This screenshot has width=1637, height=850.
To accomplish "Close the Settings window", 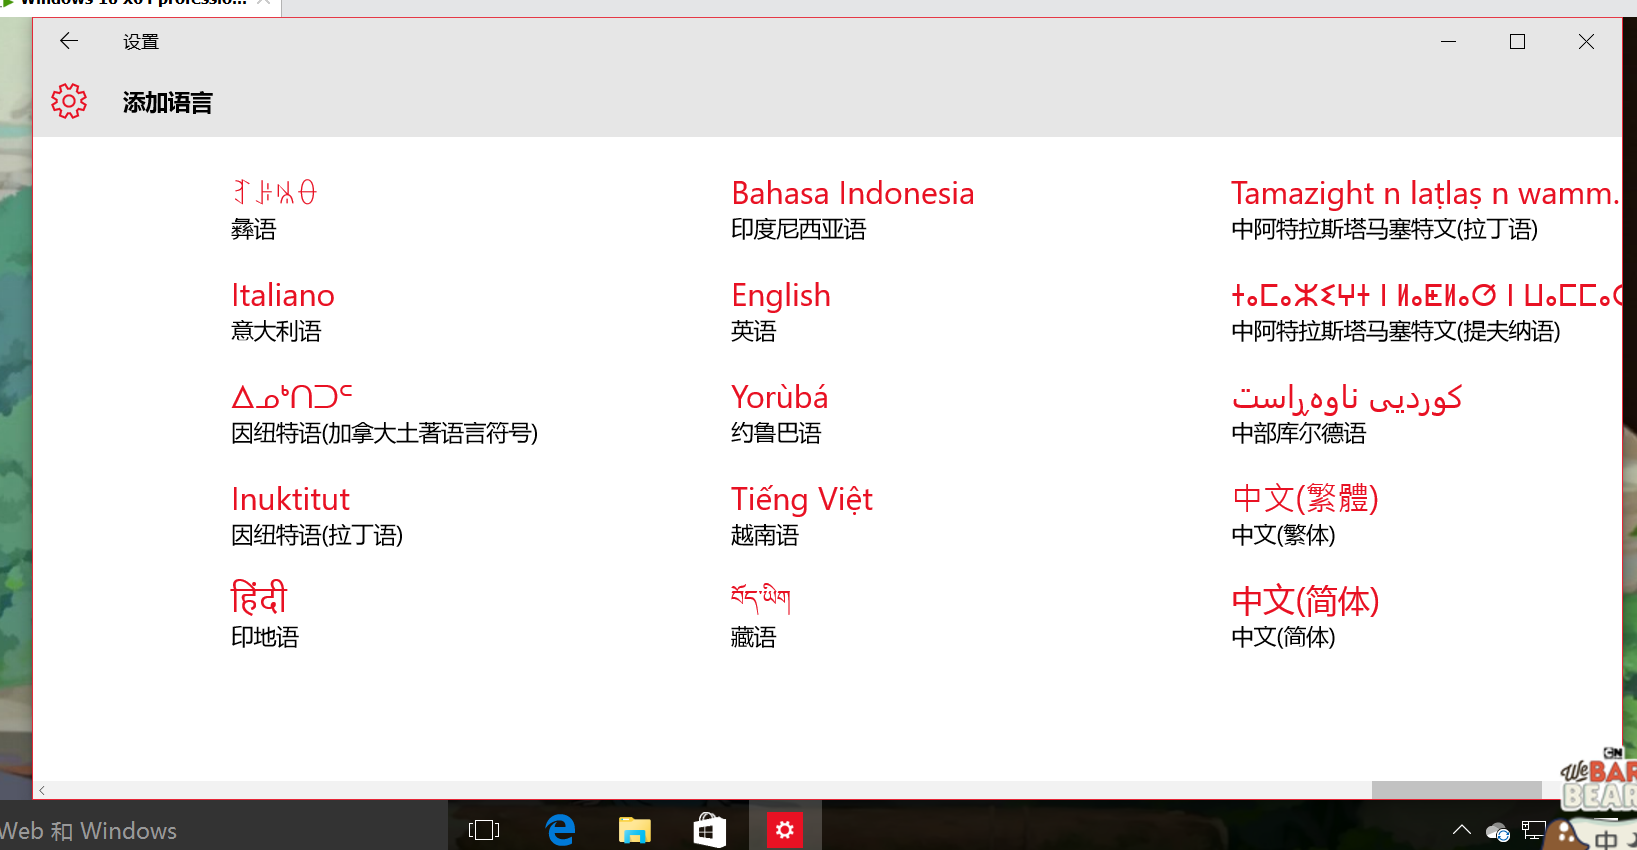I will pyautogui.click(x=1586, y=41).
